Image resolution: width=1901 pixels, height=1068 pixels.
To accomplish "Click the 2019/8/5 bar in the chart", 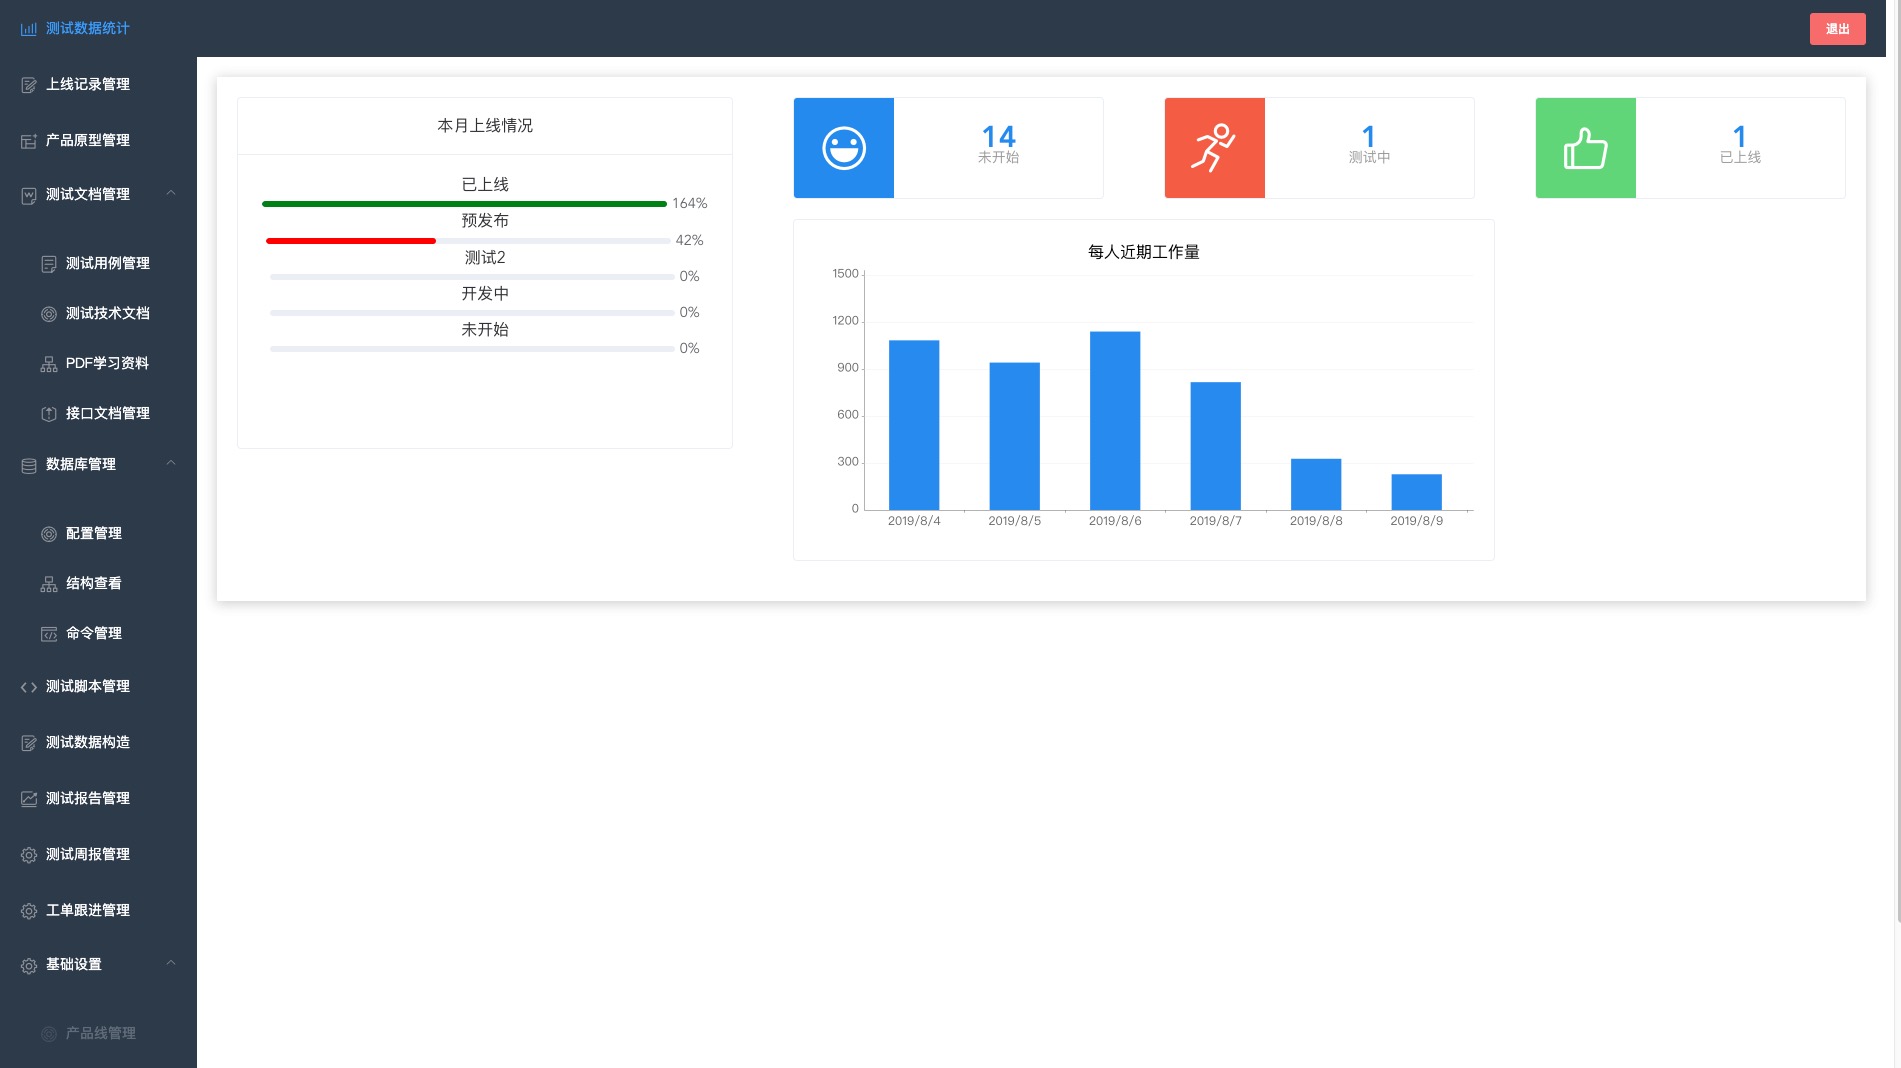I will 1014,436.
